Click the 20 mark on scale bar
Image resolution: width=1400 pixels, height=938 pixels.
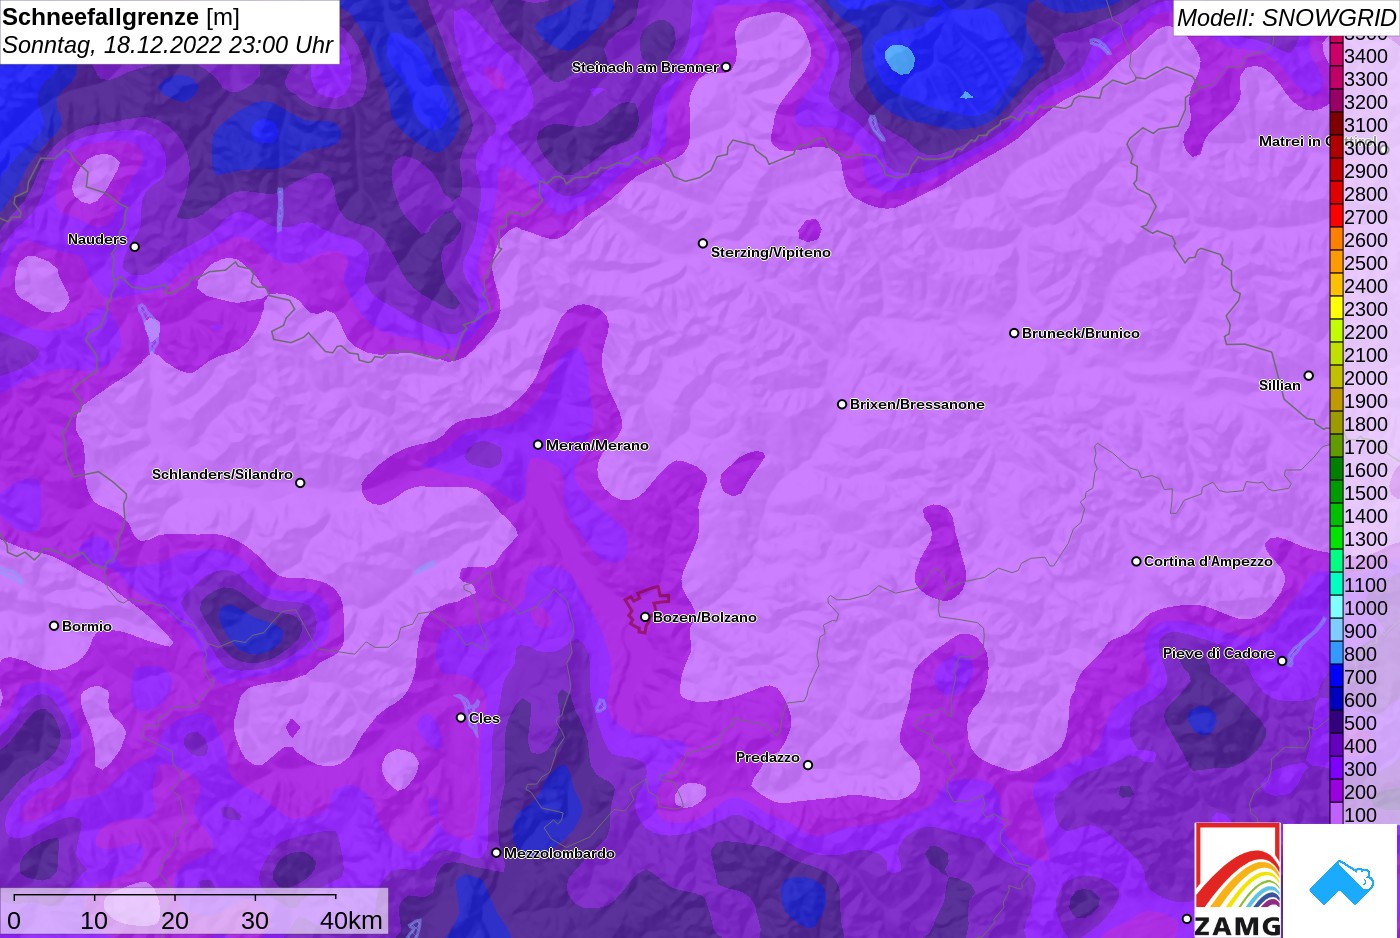(x=175, y=920)
